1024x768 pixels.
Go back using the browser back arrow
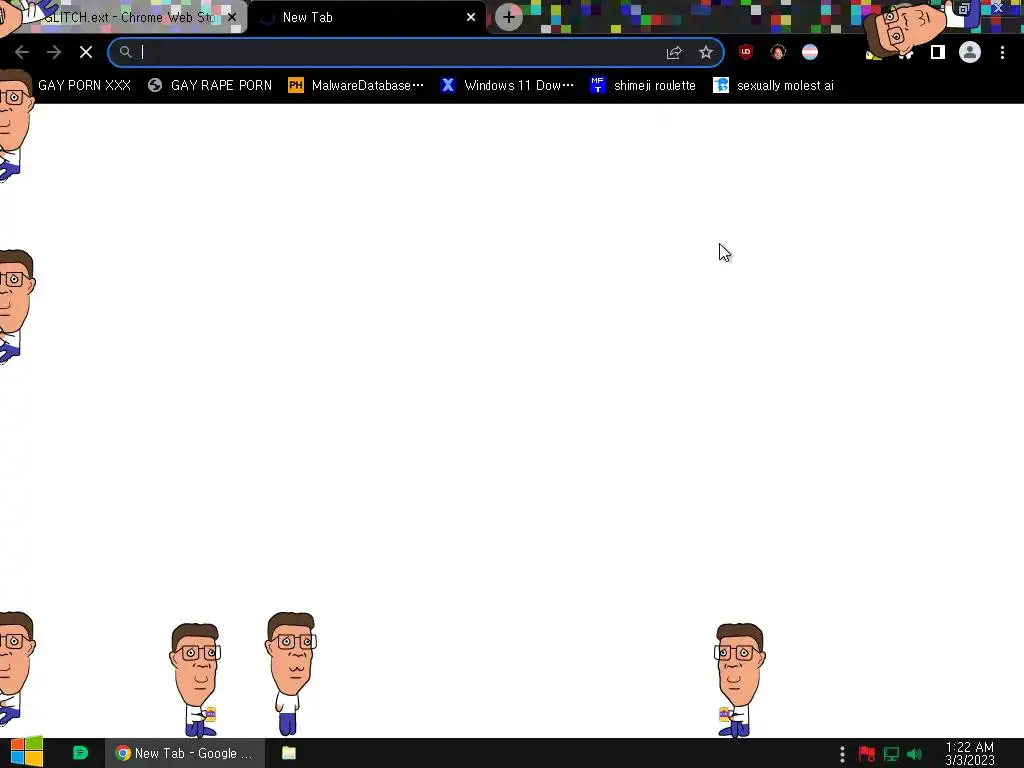click(x=22, y=52)
